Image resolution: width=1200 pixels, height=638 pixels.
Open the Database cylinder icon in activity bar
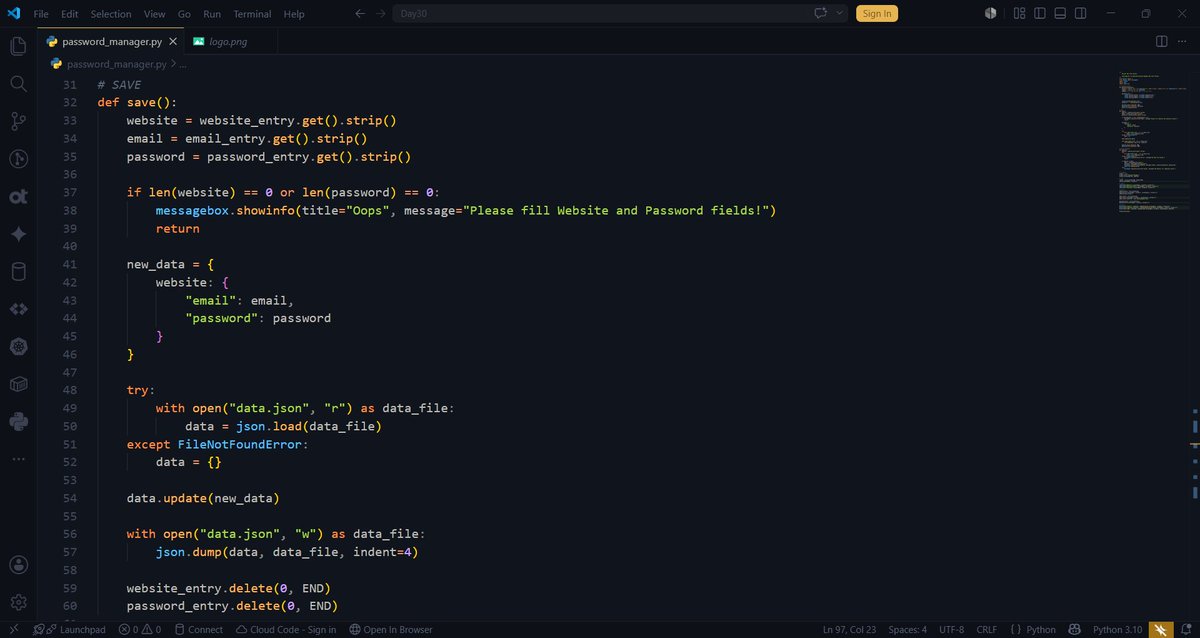click(x=18, y=271)
